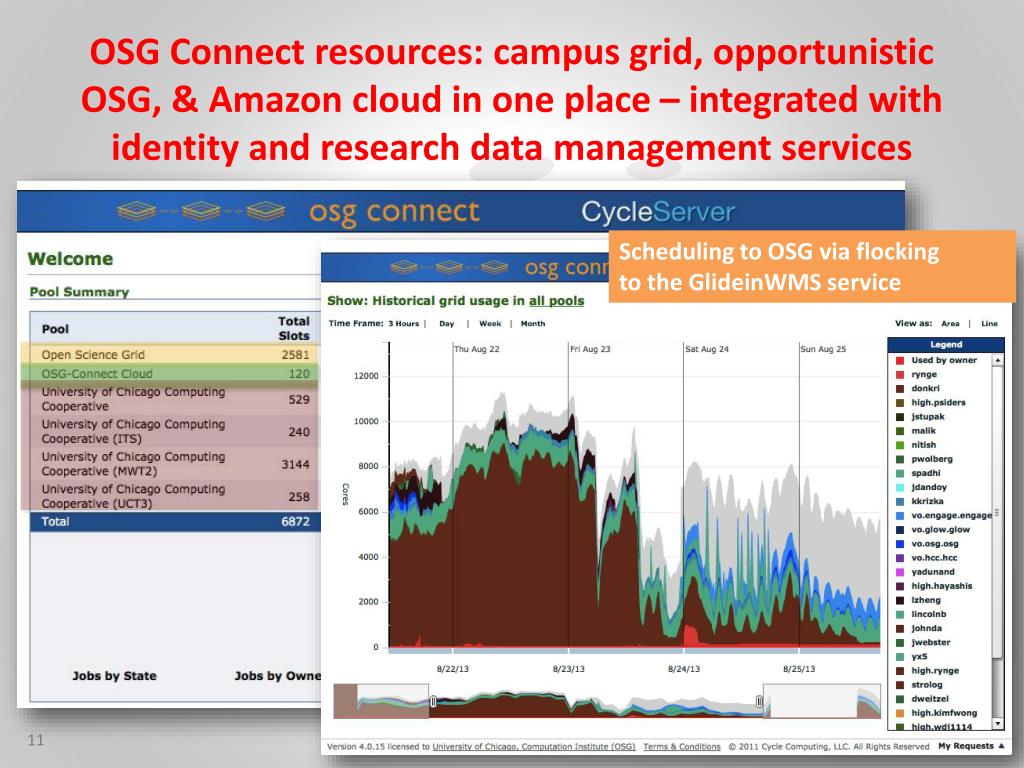The width and height of the screenshot is (1024, 768).
Task: Select legend entry 'vo.glow.glow'
Action: [x=940, y=530]
